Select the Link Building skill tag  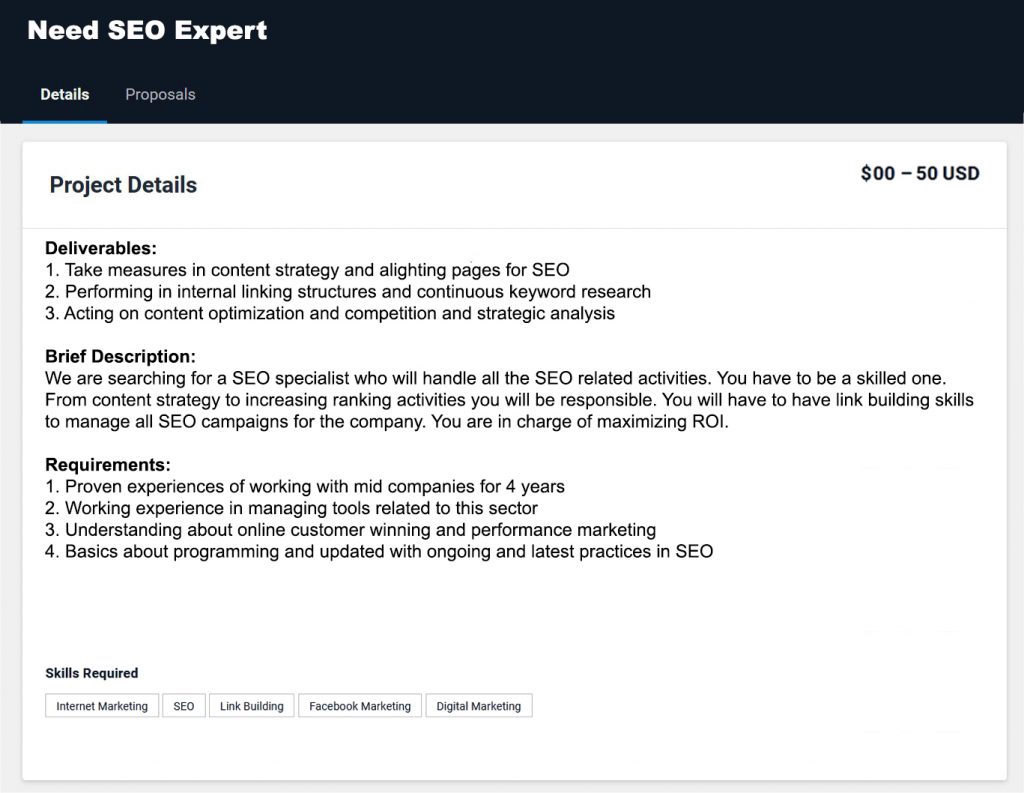click(x=251, y=705)
